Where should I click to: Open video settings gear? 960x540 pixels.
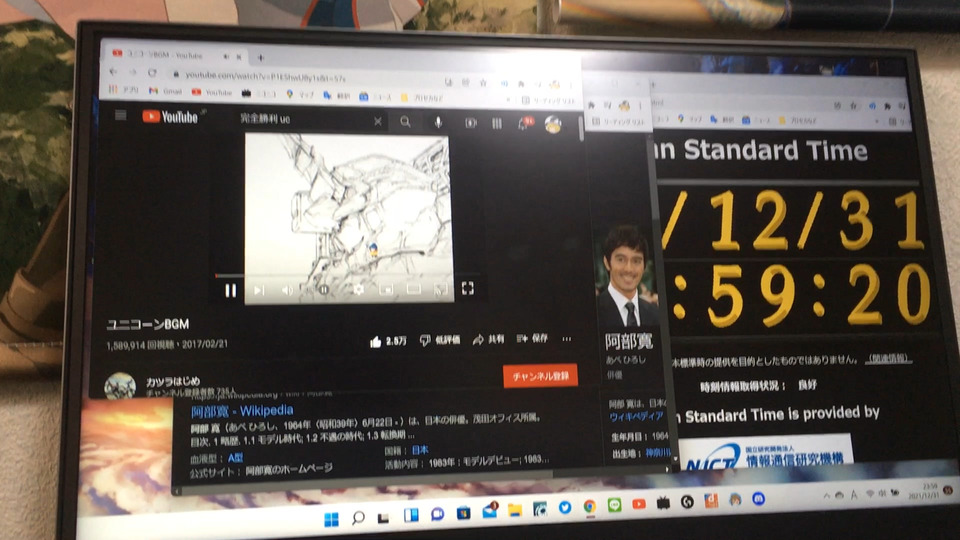pyautogui.click(x=359, y=290)
